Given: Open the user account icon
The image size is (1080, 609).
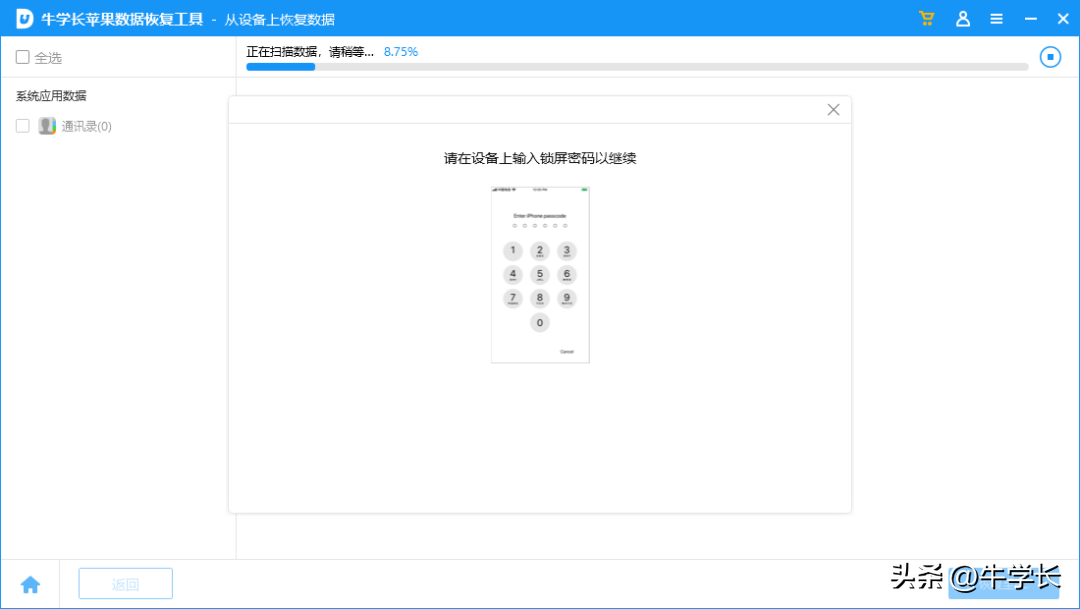Looking at the screenshot, I should [x=962, y=18].
